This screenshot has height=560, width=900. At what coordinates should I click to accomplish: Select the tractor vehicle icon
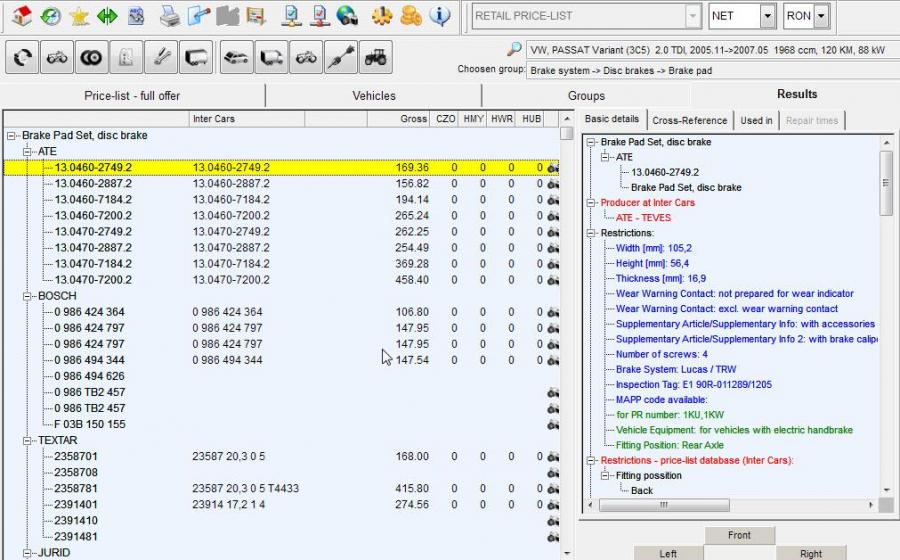(x=376, y=58)
